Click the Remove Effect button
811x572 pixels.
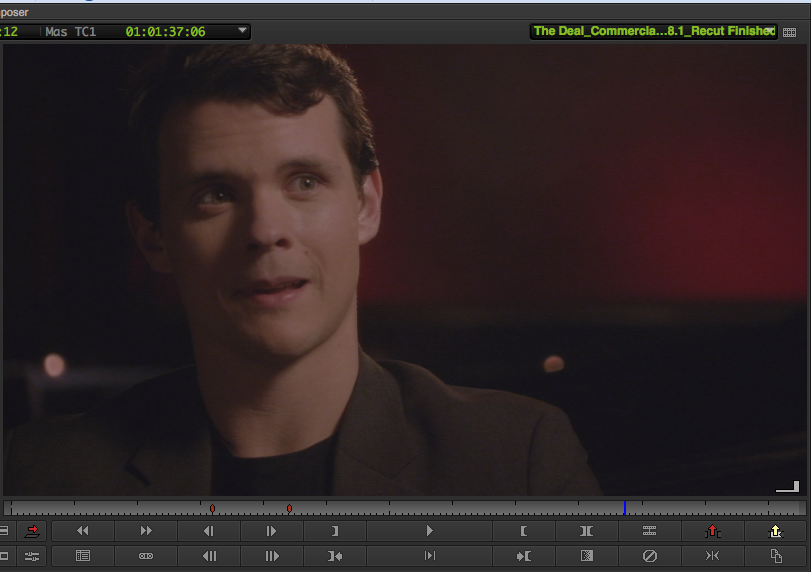[650, 556]
